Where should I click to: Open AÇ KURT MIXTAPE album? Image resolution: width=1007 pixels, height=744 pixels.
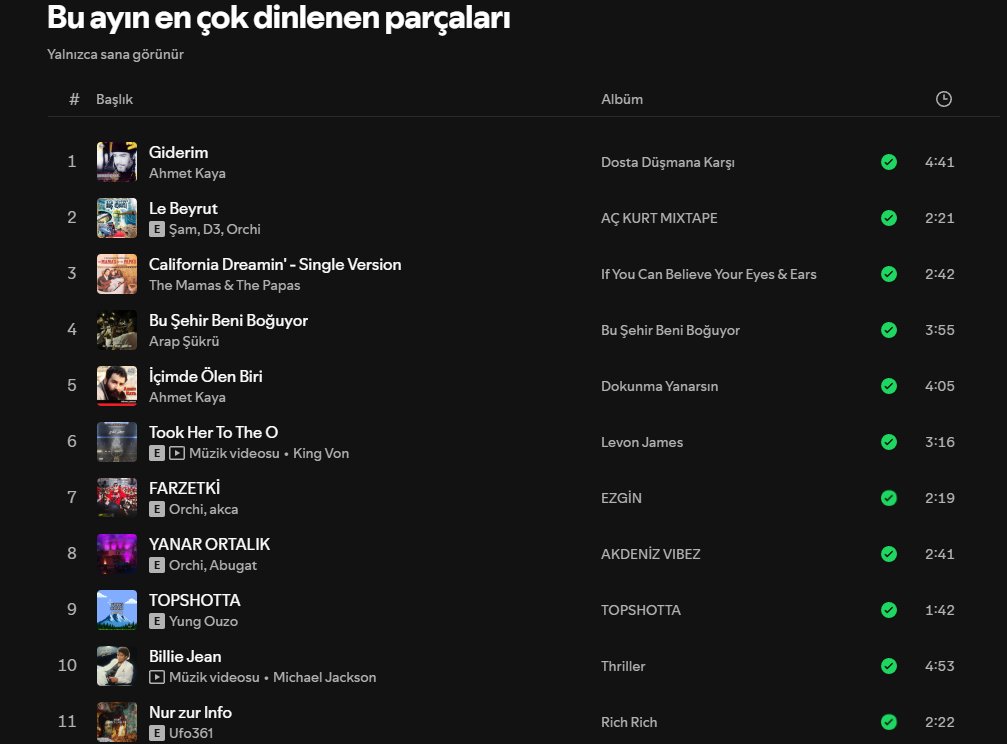pyautogui.click(x=659, y=218)
